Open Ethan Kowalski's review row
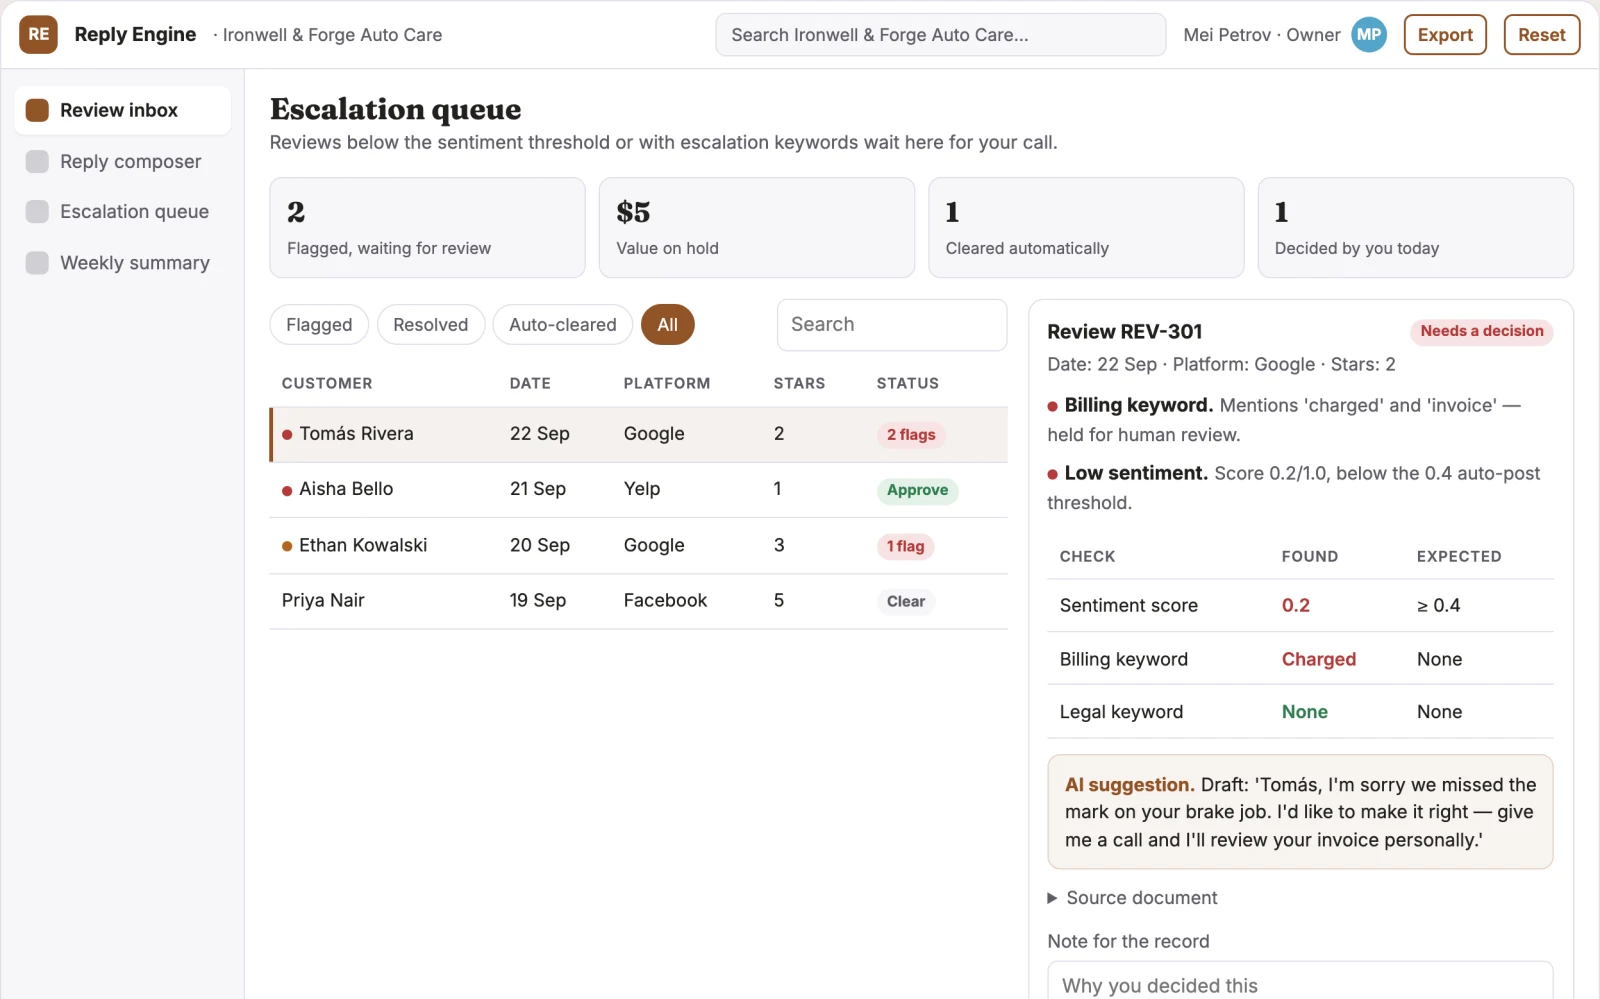1600x999 pixels. (639, 546)
